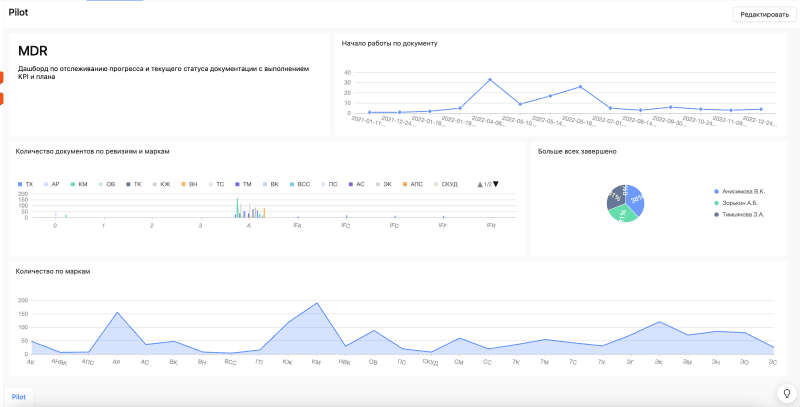Click the MDR dashboard heading
This screenshot has height=407, width=800.
33,50
